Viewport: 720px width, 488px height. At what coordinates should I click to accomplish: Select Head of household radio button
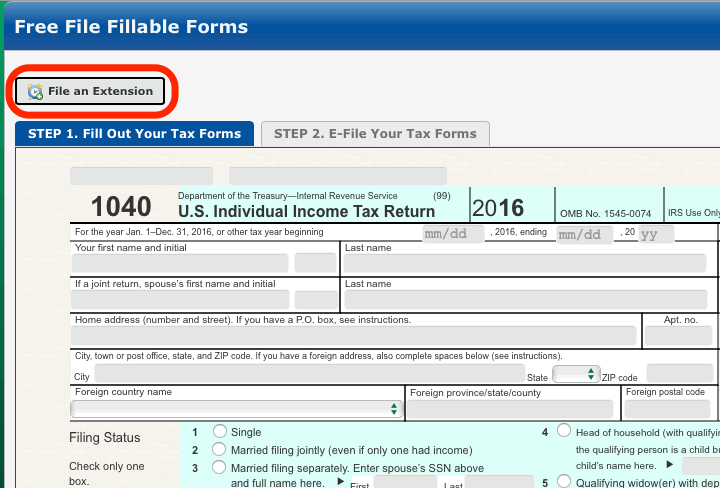[563, 431]
